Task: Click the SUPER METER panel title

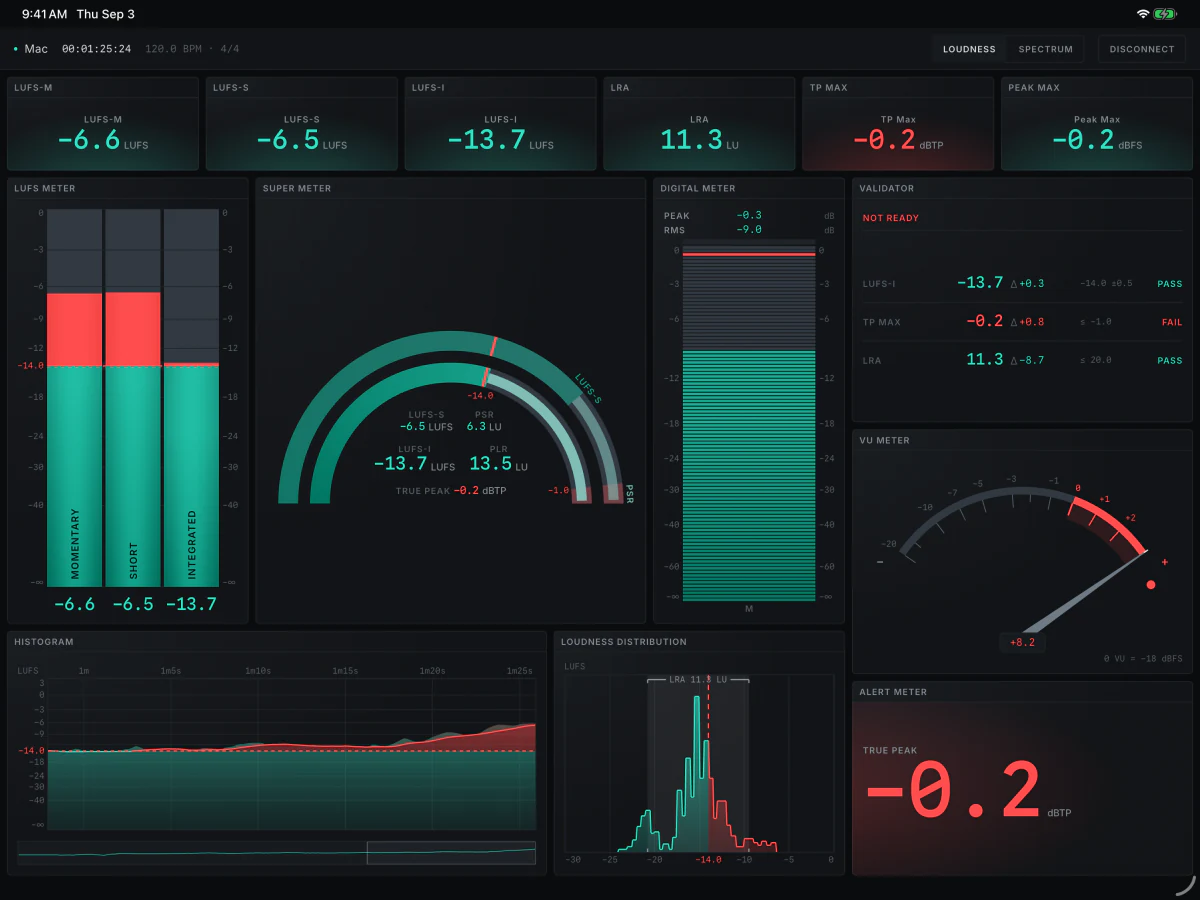Action: 297,188
